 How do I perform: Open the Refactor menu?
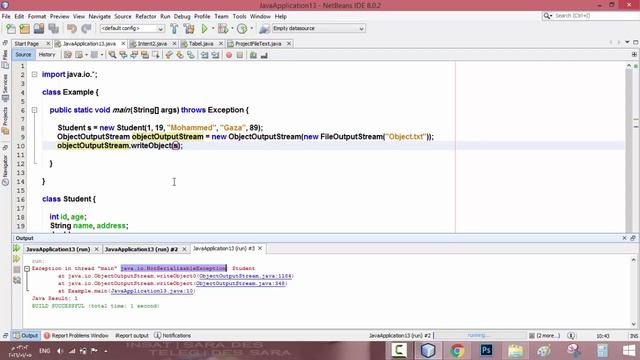146,16
